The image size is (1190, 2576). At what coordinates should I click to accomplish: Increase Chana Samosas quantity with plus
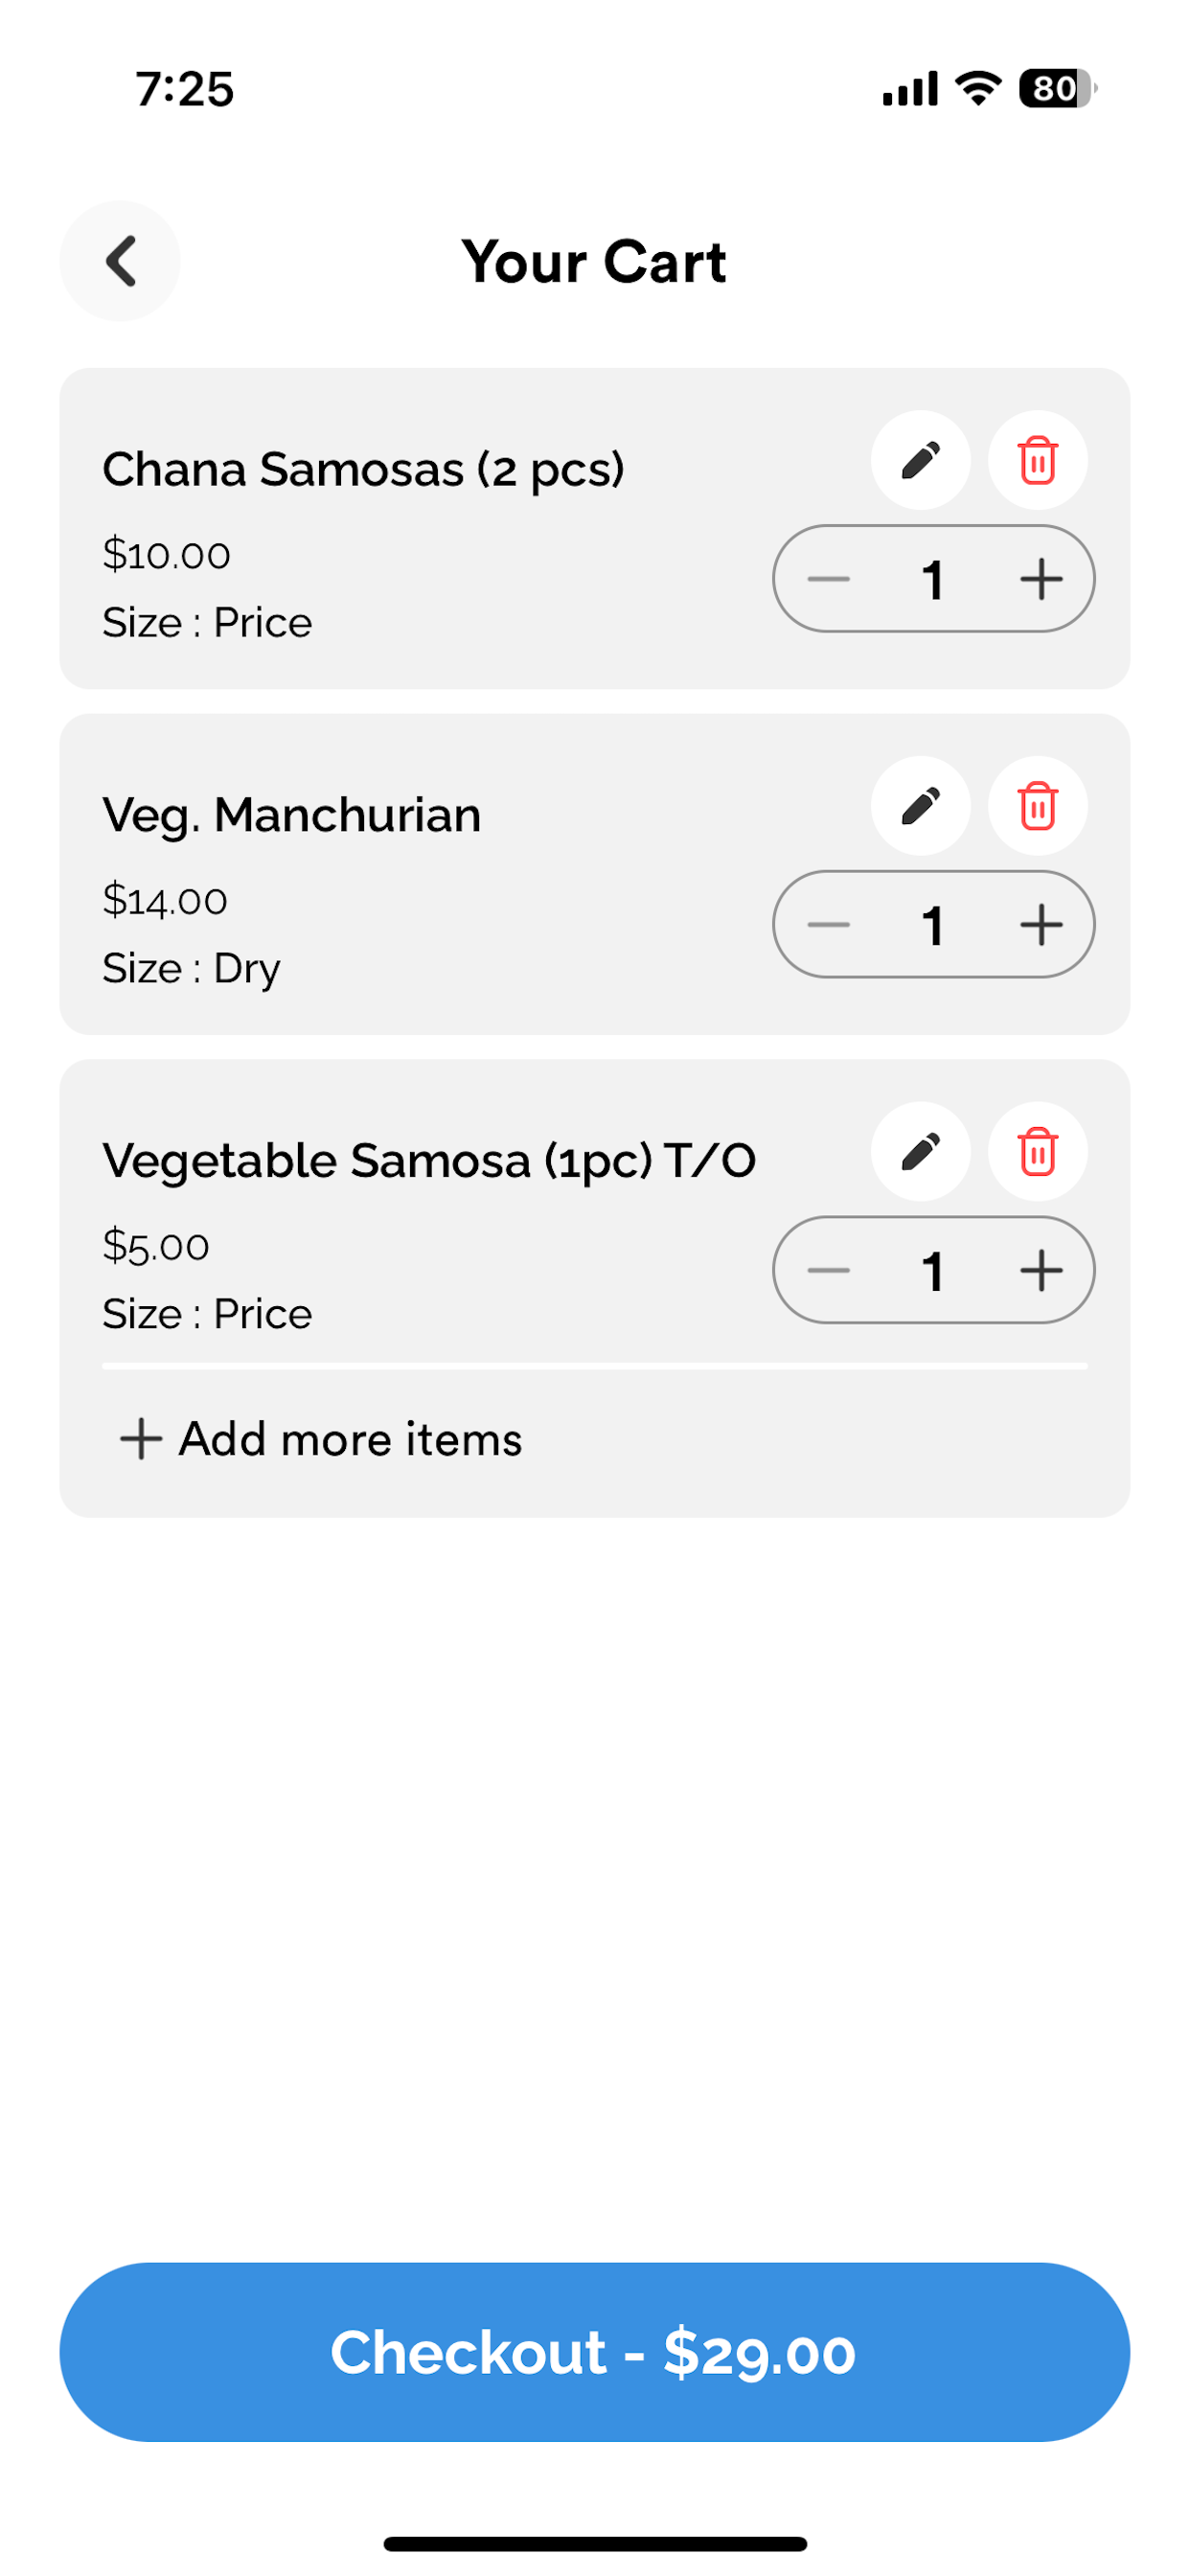pyautogui.click(x=1040, y=579)
